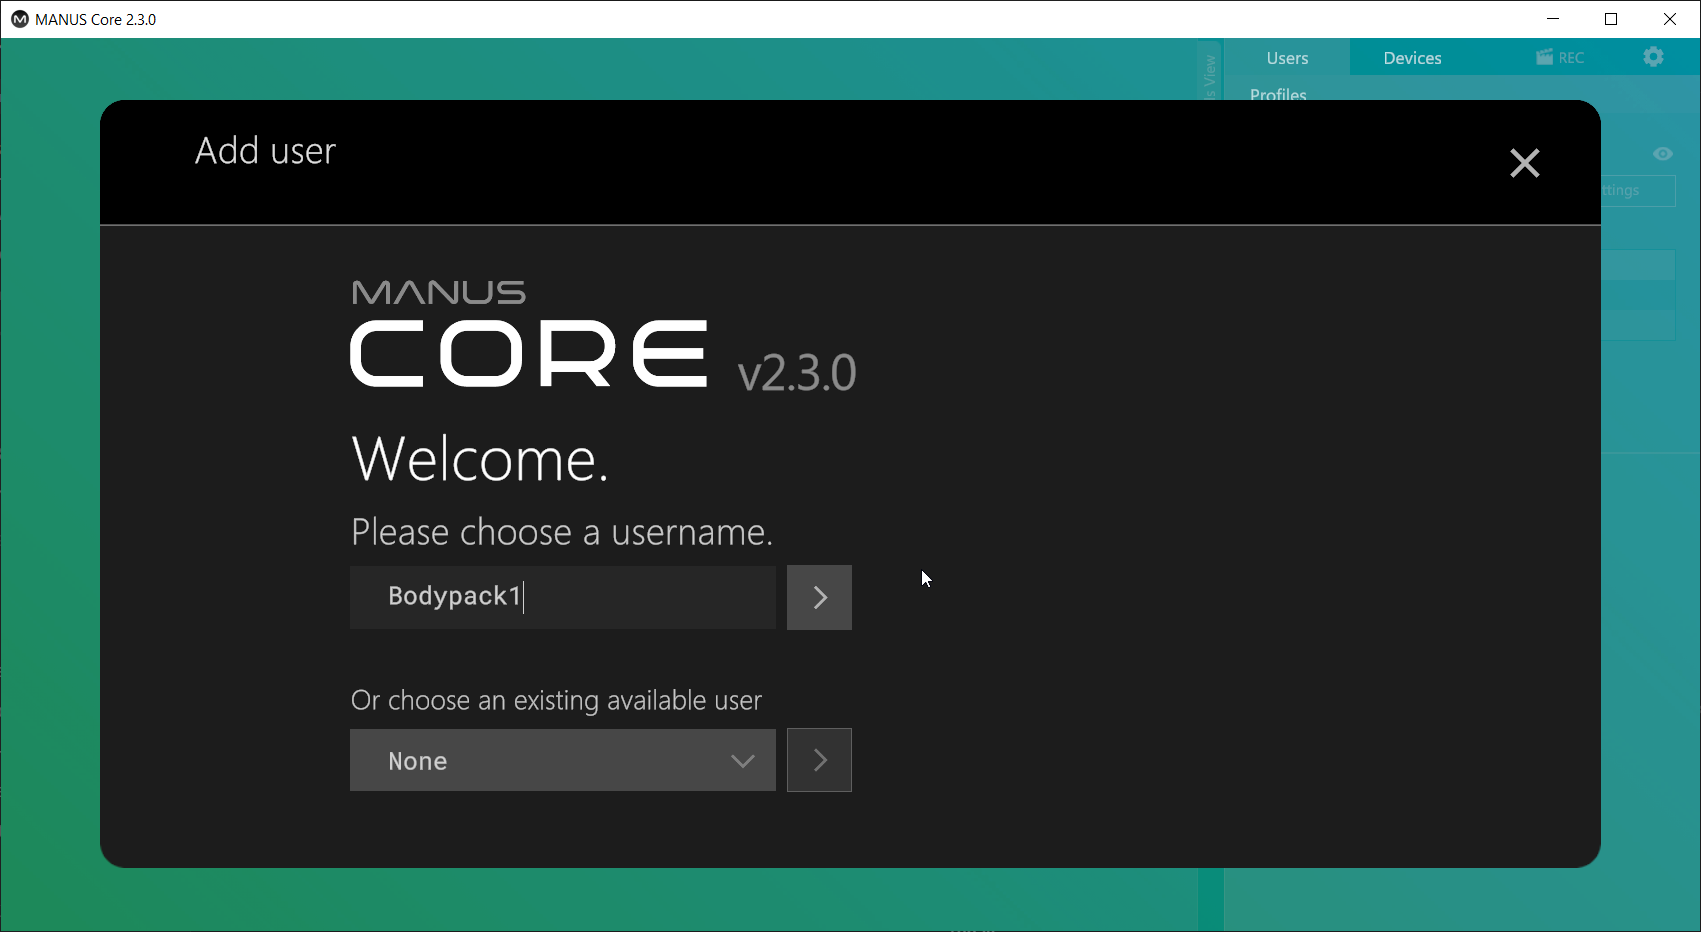The width and height of the screenshot is (1701, 932).
Task: Close the Add user dialog
Action: (1524, 163)
